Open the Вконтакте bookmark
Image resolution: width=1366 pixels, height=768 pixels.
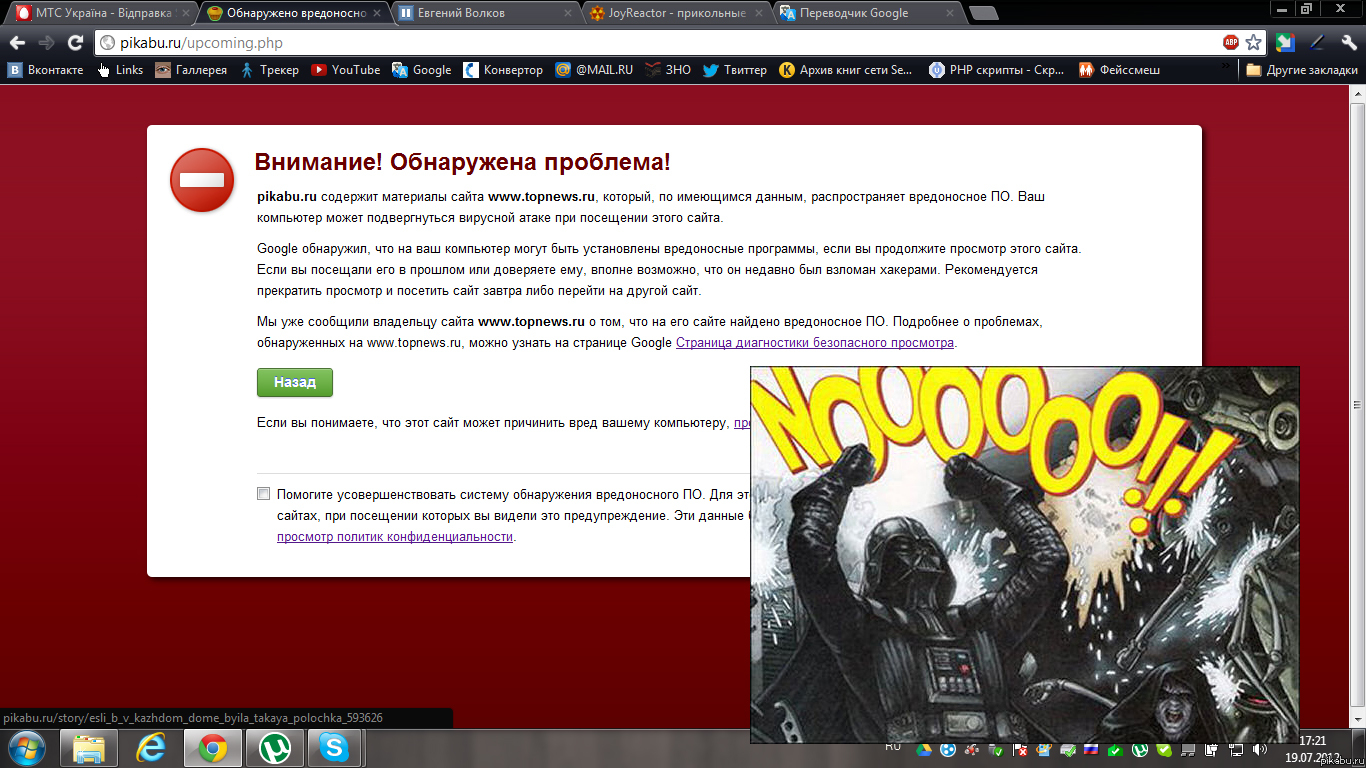46,70
